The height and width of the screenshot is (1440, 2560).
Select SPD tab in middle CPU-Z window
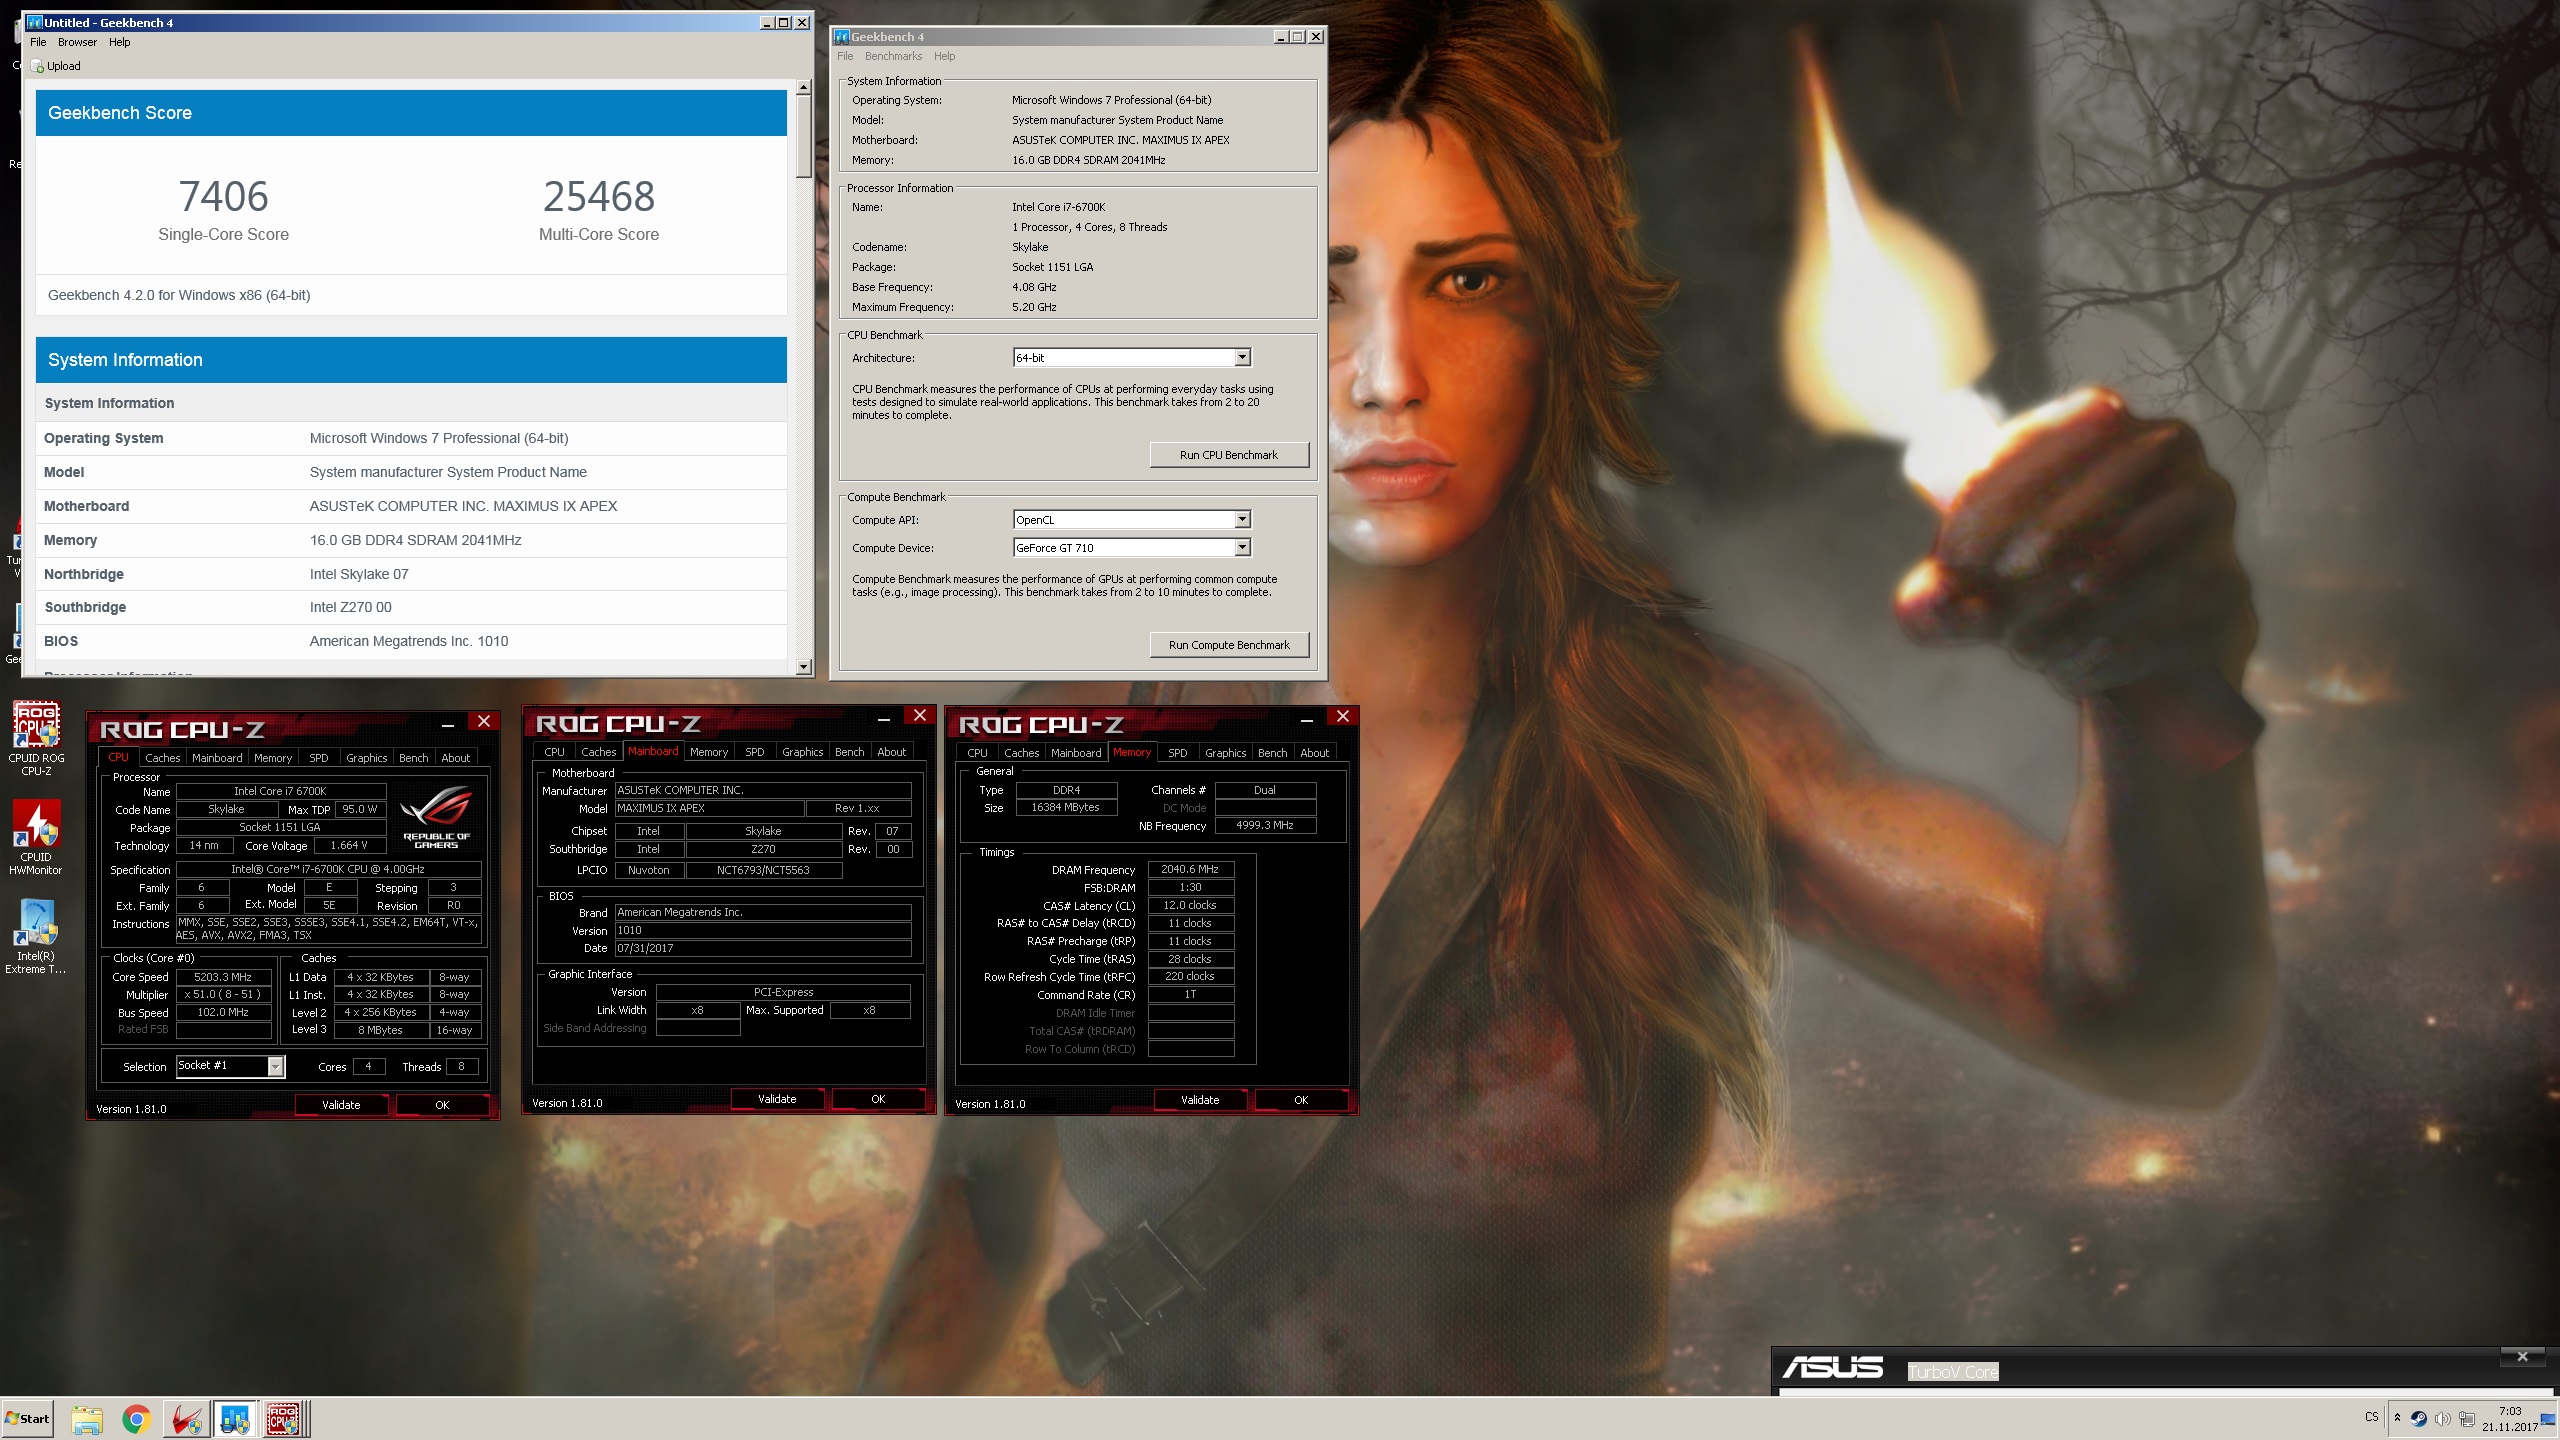point(755,752)
